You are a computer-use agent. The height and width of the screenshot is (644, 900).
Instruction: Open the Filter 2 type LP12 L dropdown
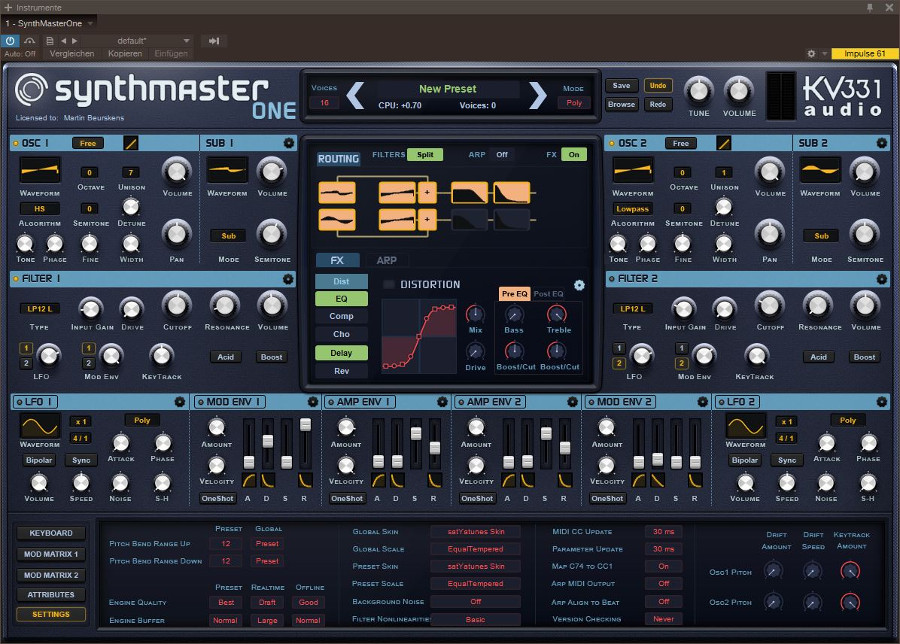(633, 309)
